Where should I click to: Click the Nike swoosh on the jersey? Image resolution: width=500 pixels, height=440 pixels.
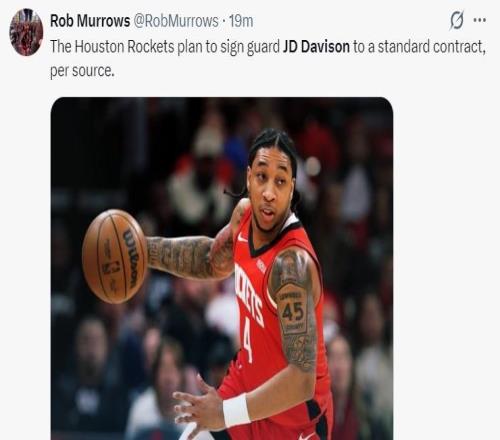pyautogui.click(x=242, y=238)
